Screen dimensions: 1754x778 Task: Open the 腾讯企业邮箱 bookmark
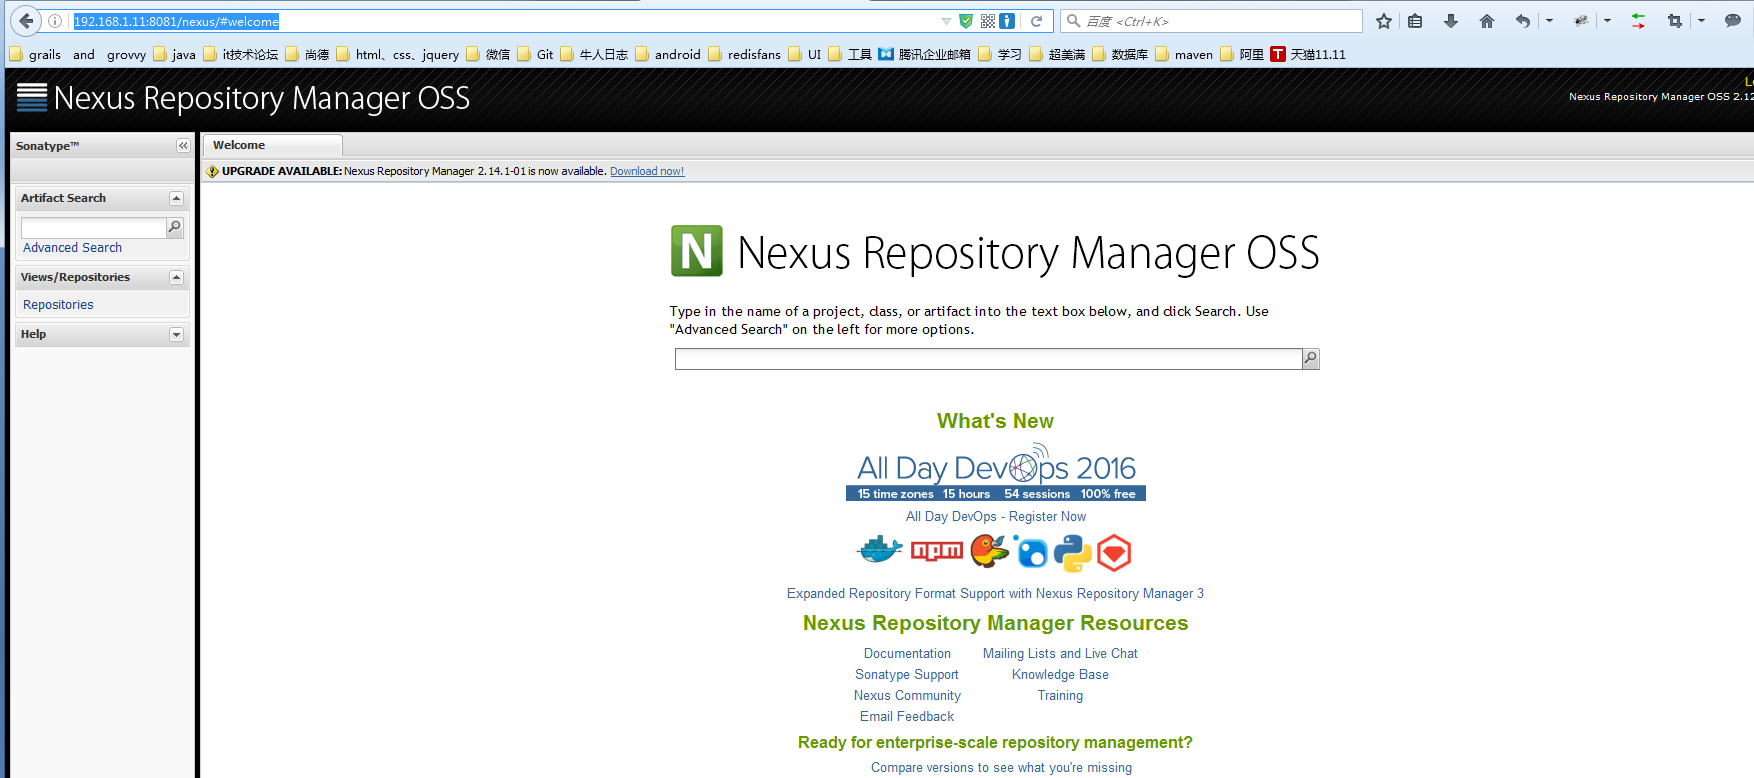click(x=925, y=54)
